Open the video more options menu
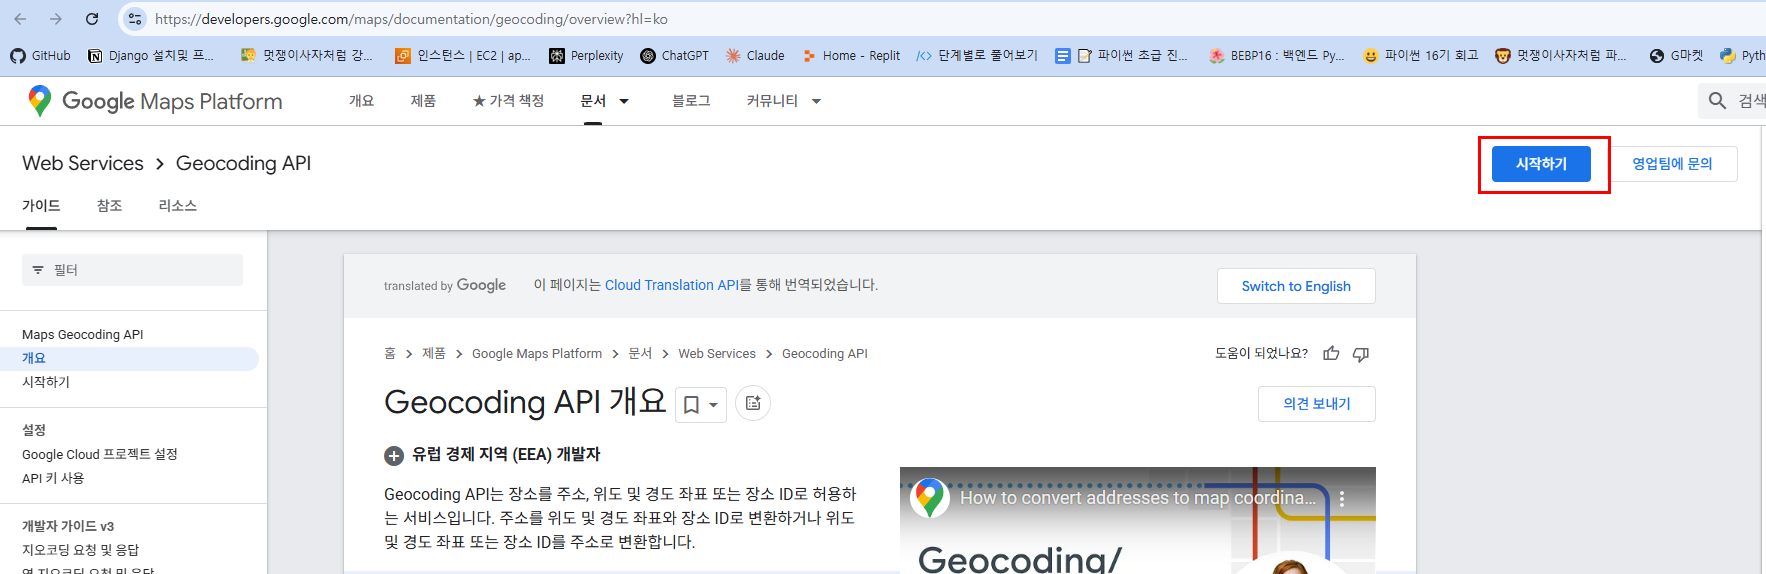The image size is (1766, 574). pos(1342,498)
